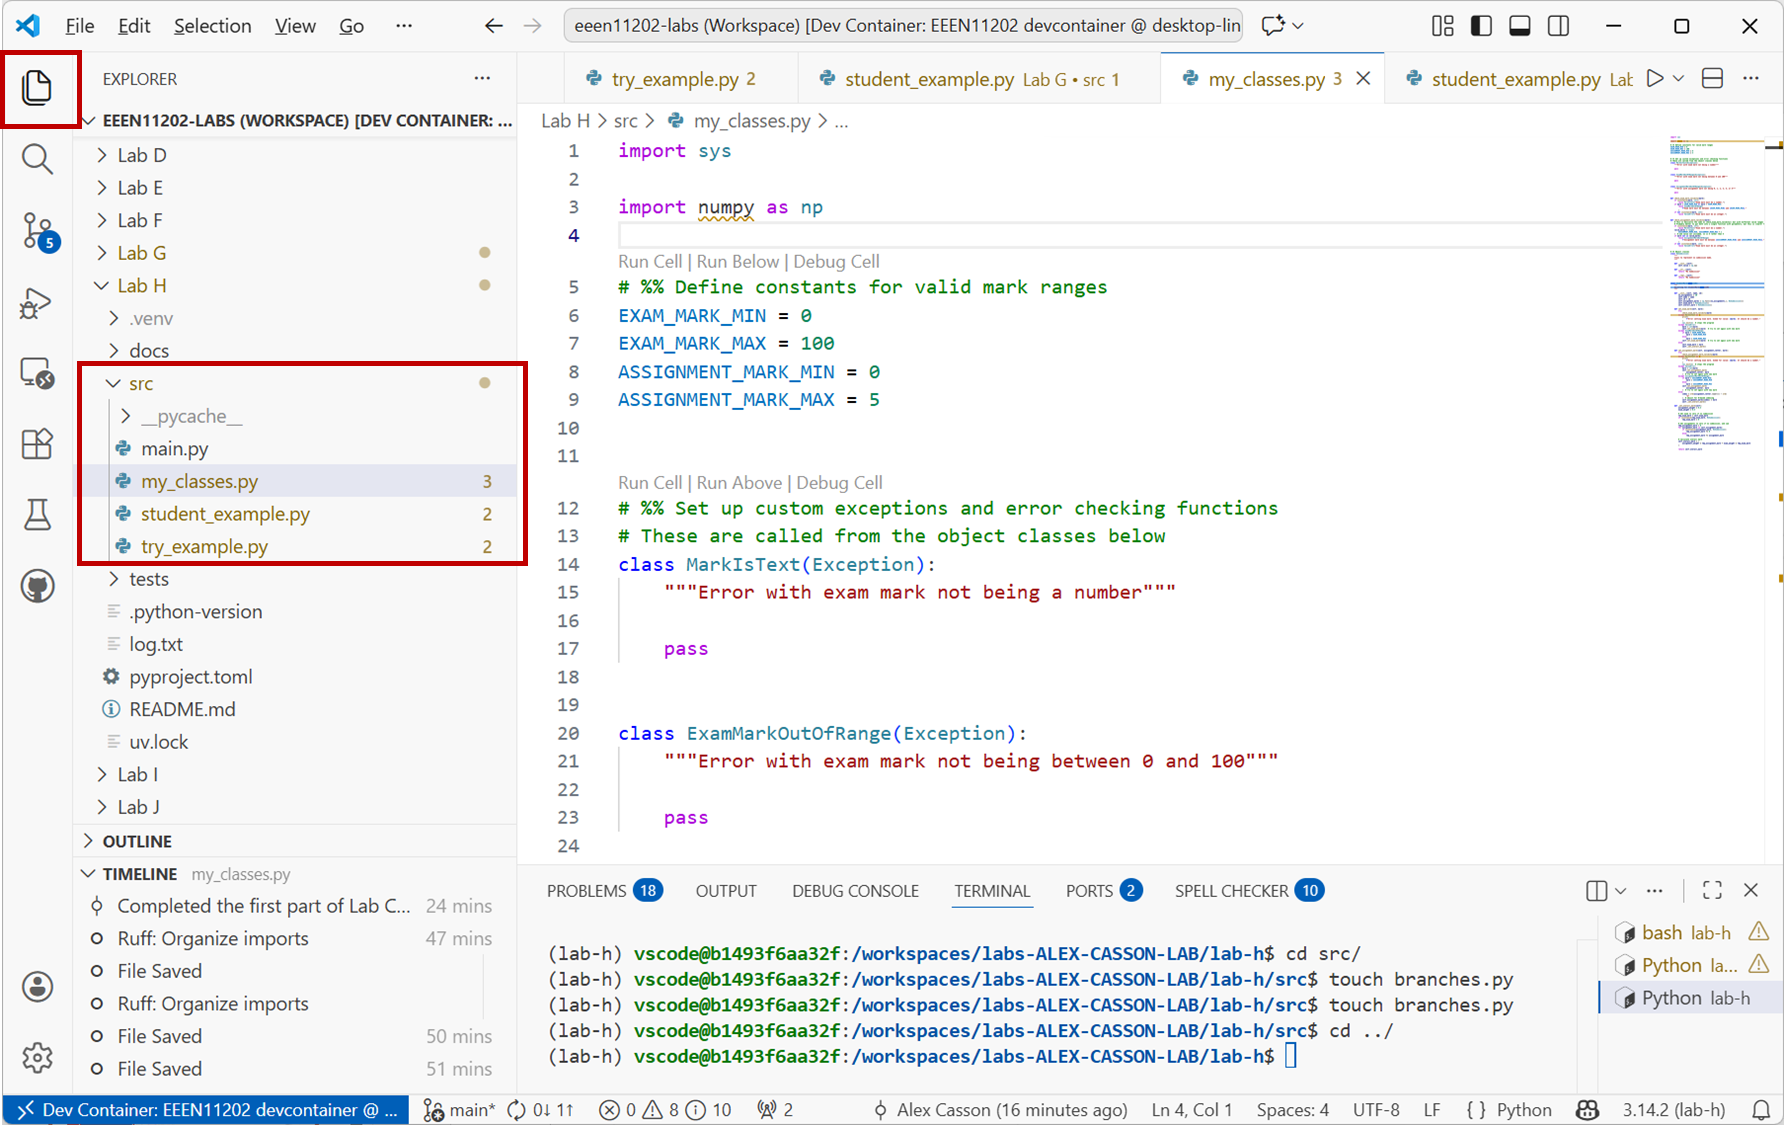Switch to the PROBLEMS panel tab

pyautogui.click(x=586, y=890)
